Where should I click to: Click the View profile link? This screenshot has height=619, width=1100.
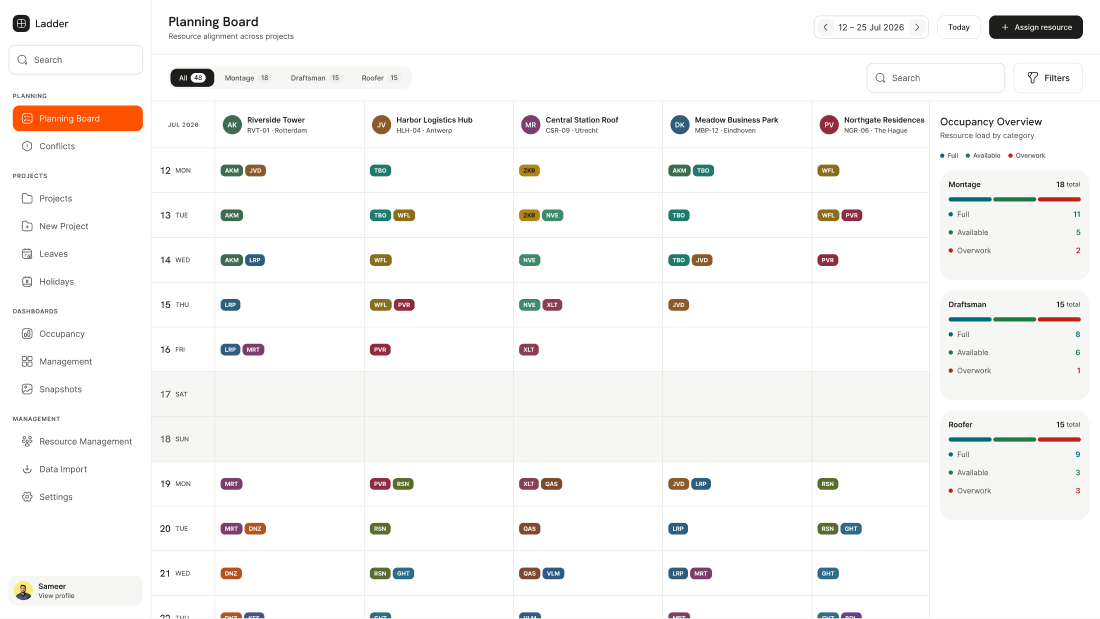click(x=56, y=596)
